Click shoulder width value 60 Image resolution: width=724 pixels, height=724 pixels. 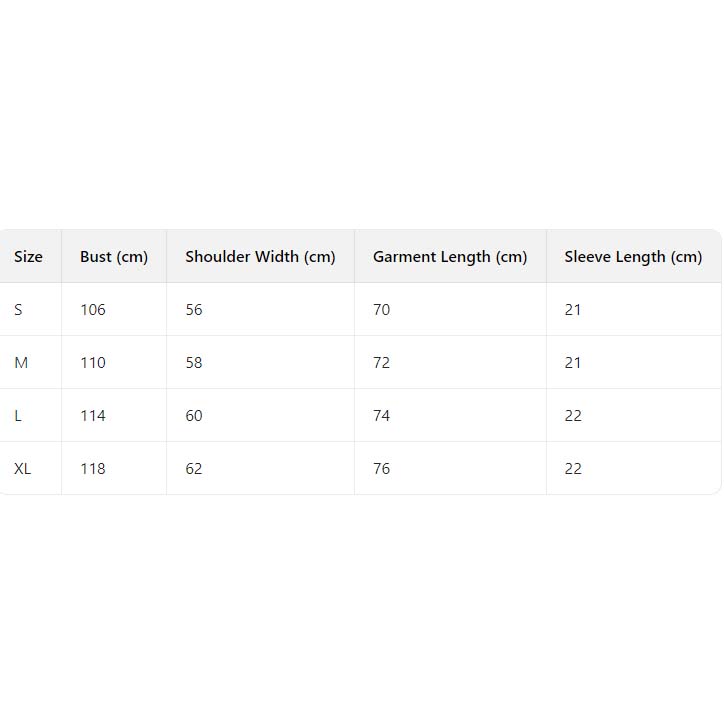194,416
